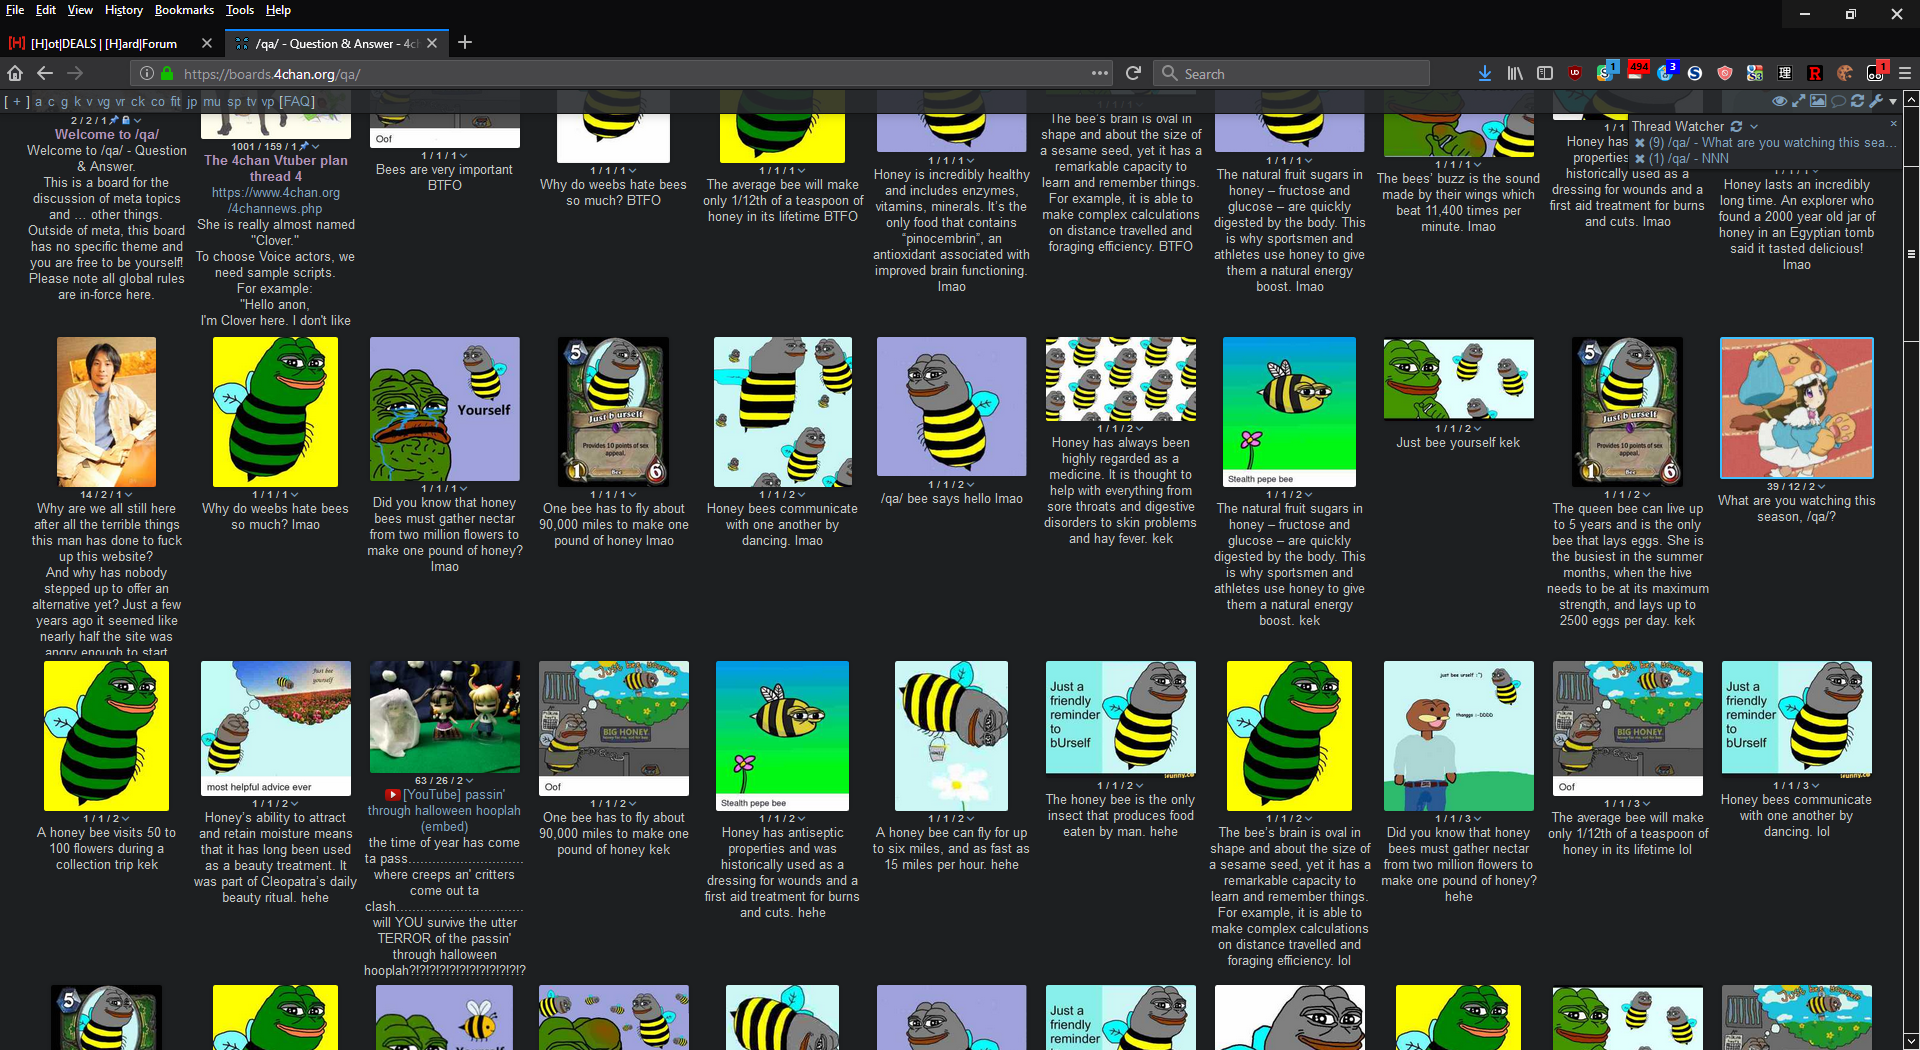Click the uBlock Origin extension icon
The image size is (1920, 1050).
(x=1575, y=73)
